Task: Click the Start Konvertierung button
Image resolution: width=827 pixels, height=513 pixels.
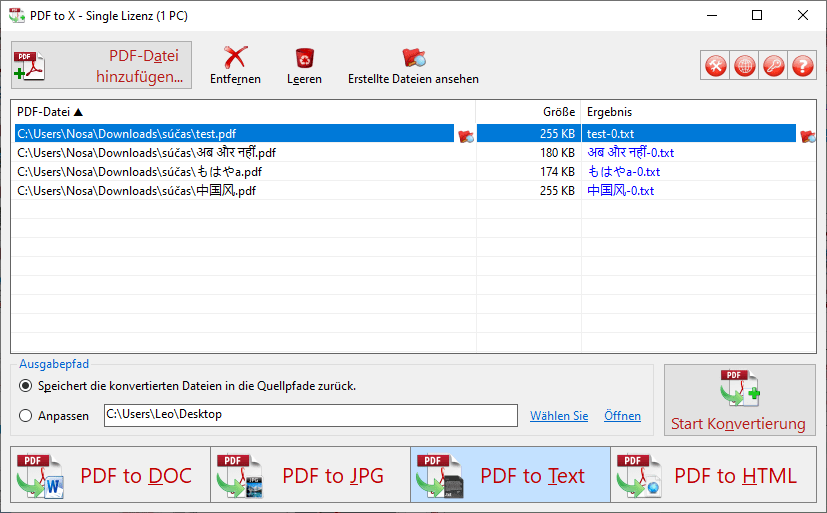Action: pyautogui.click(x=739, y=400)
